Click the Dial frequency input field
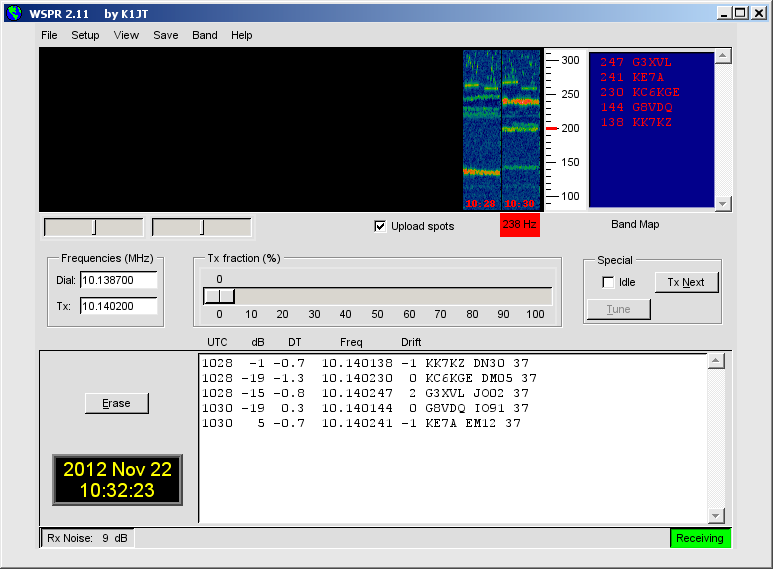Screen dimensions: 773x569 118,280
